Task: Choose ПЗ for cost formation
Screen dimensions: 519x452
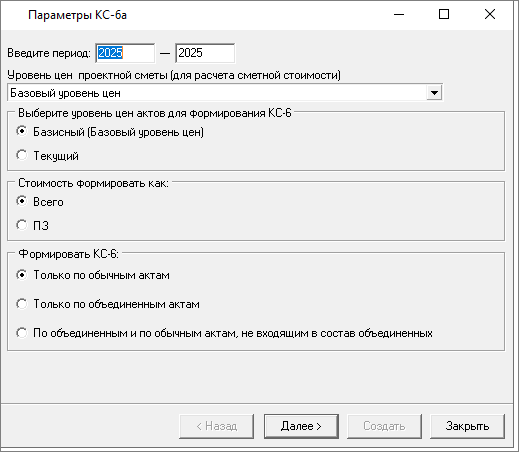Action: pos(32,226)
